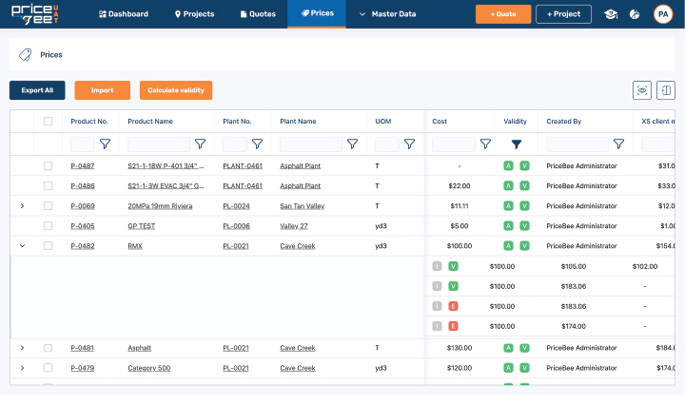The image size is (685, 395).
Task: Click Calculate validity button
Action: pos(176,90)
